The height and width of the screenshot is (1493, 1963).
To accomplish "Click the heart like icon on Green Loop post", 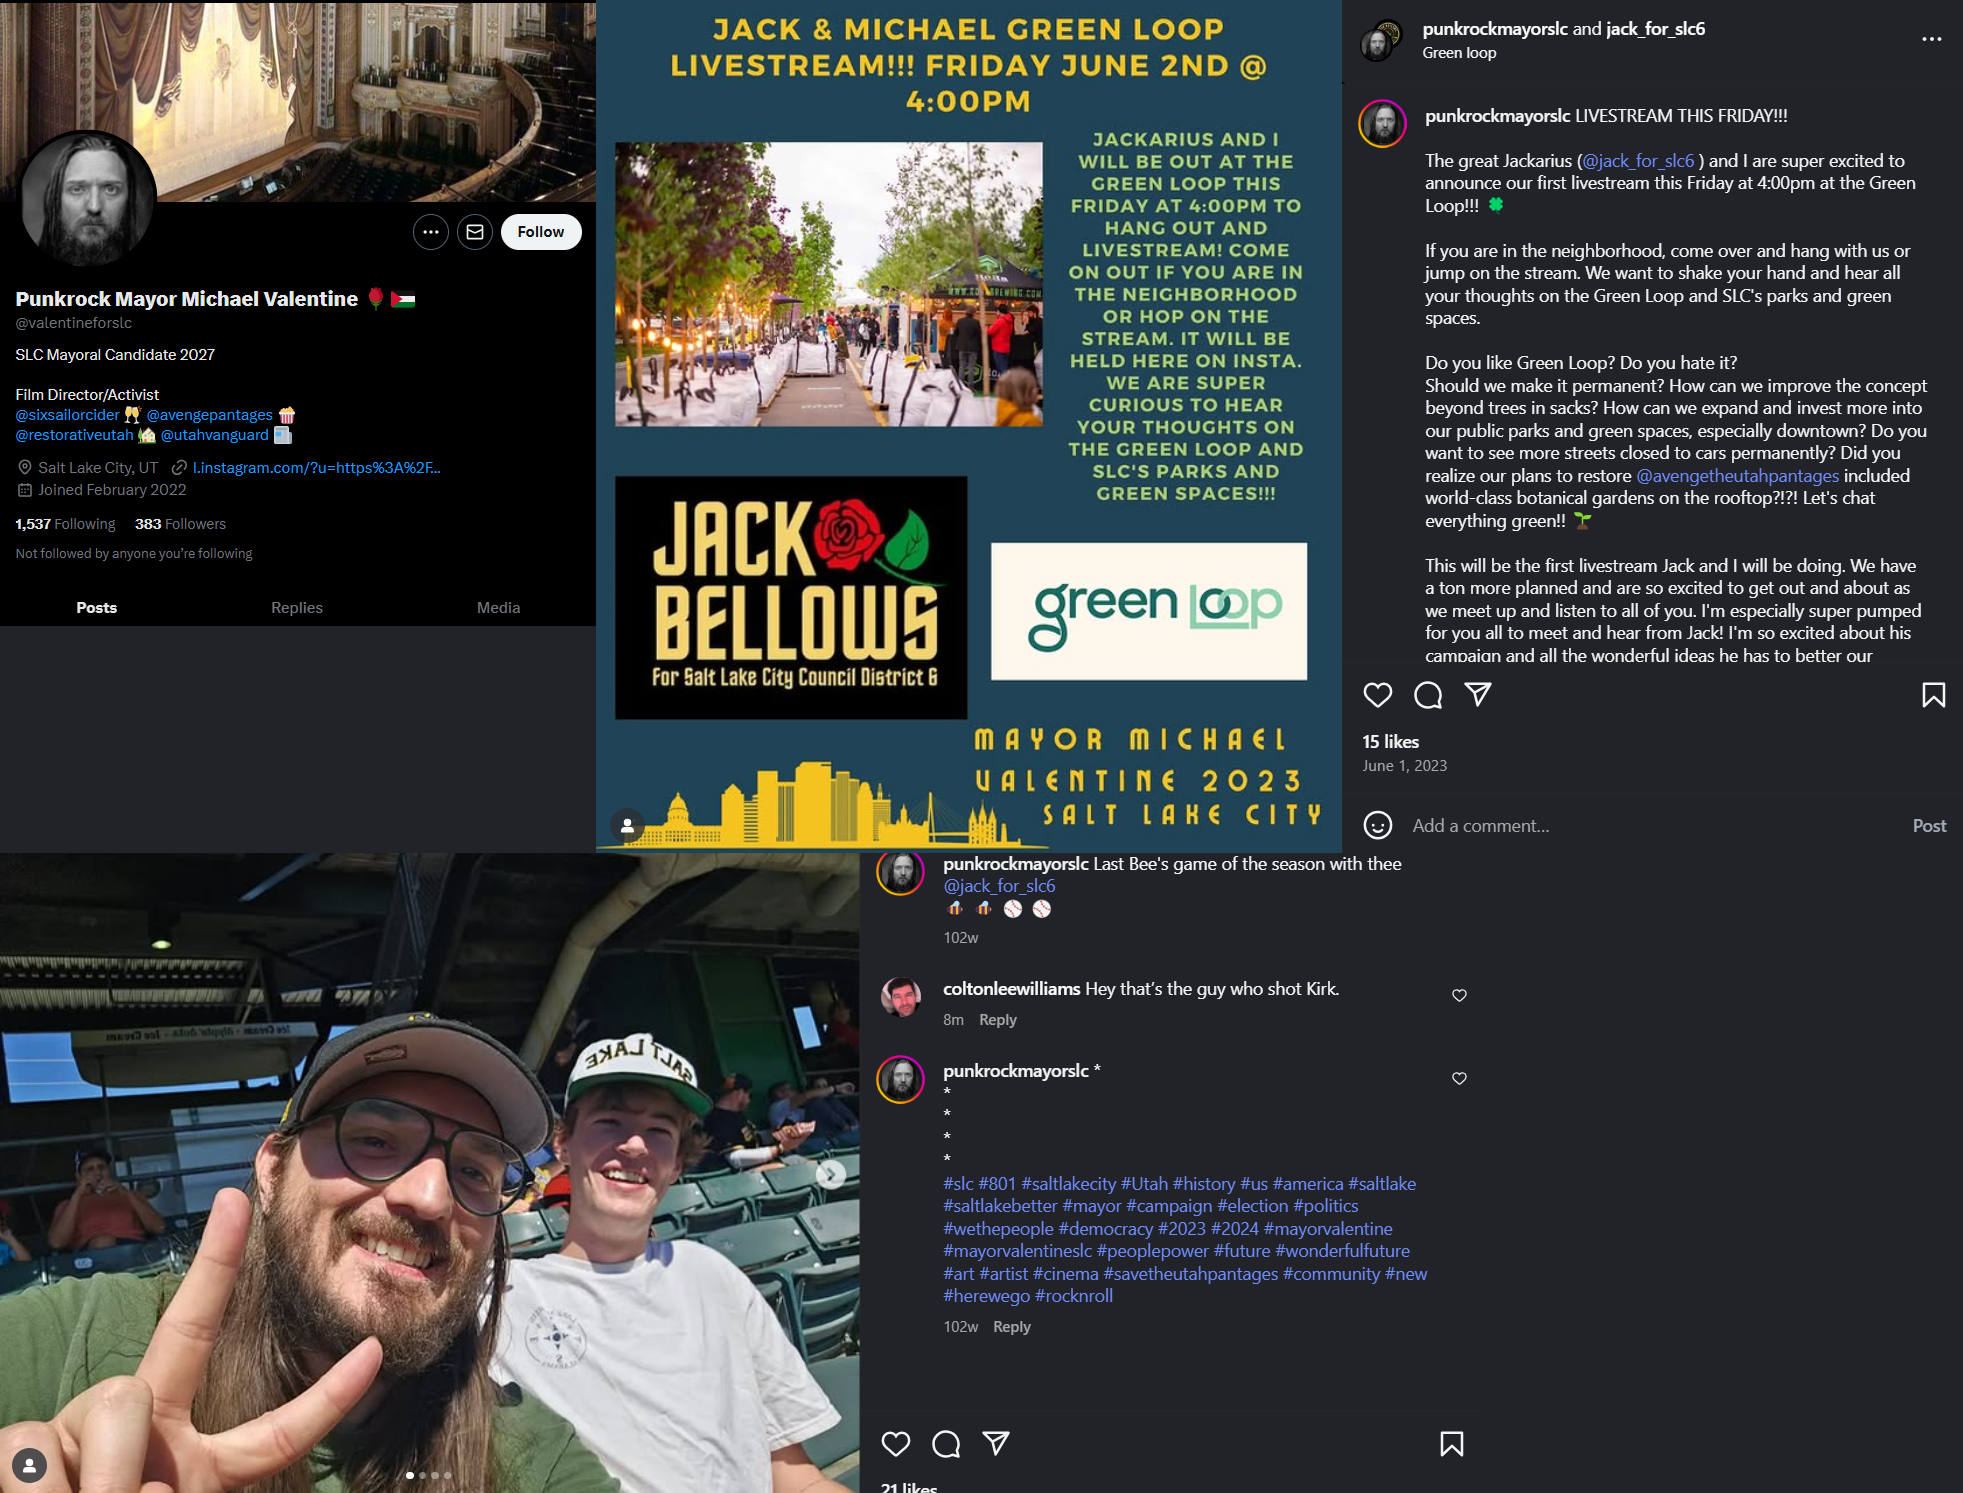I will click(x=1377, y=695).
